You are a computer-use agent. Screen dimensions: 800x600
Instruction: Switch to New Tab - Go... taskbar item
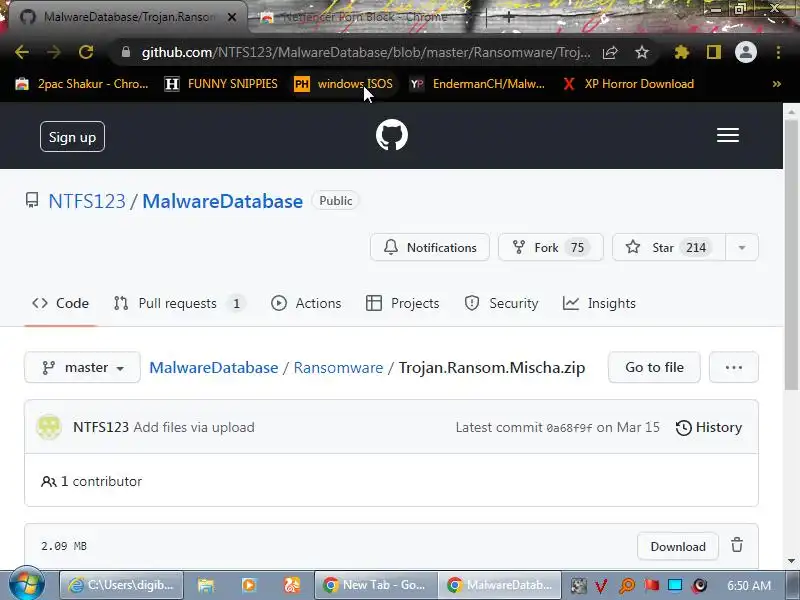[376, 585]
